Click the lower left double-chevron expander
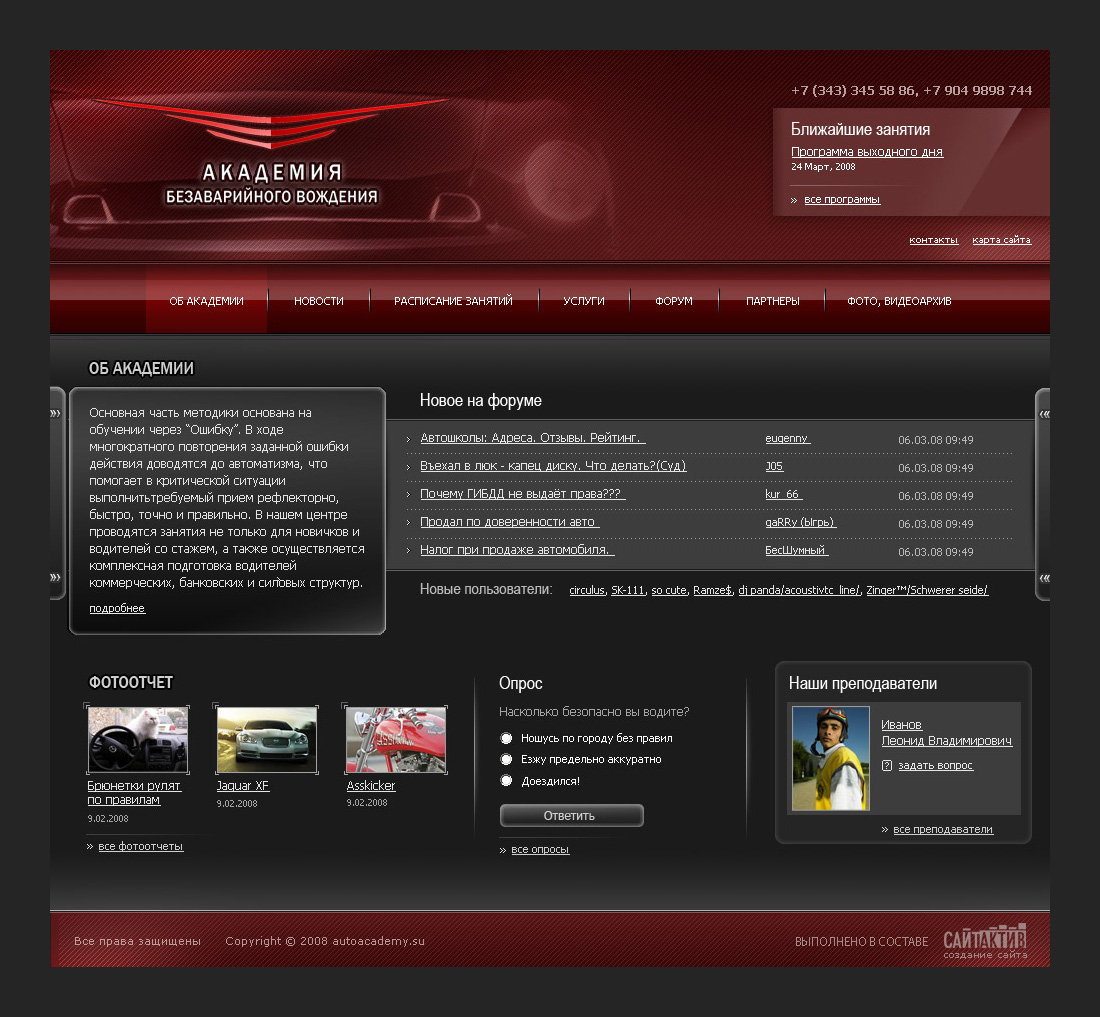 click(x=56, y=577)
